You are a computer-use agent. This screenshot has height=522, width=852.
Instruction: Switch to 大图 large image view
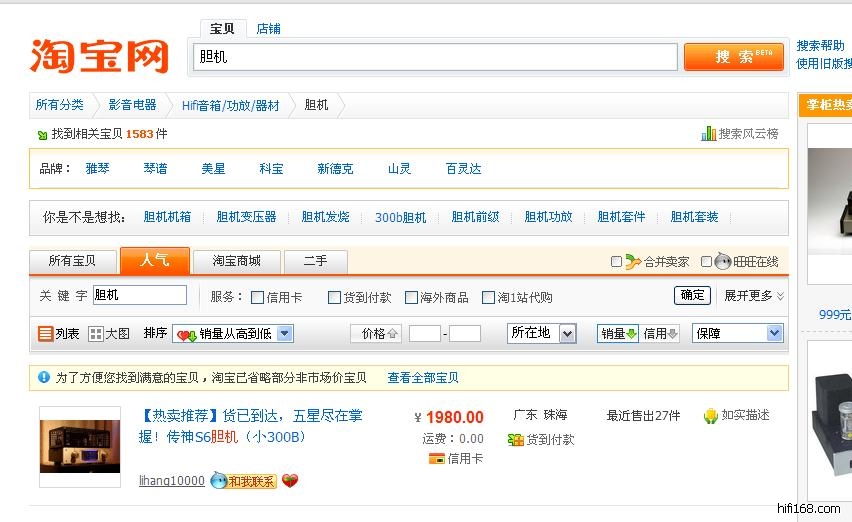96,334
